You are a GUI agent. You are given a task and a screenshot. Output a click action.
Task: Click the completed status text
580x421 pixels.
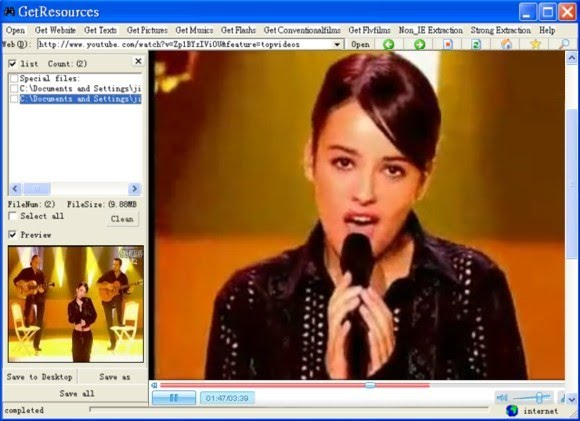click(24, 410)
